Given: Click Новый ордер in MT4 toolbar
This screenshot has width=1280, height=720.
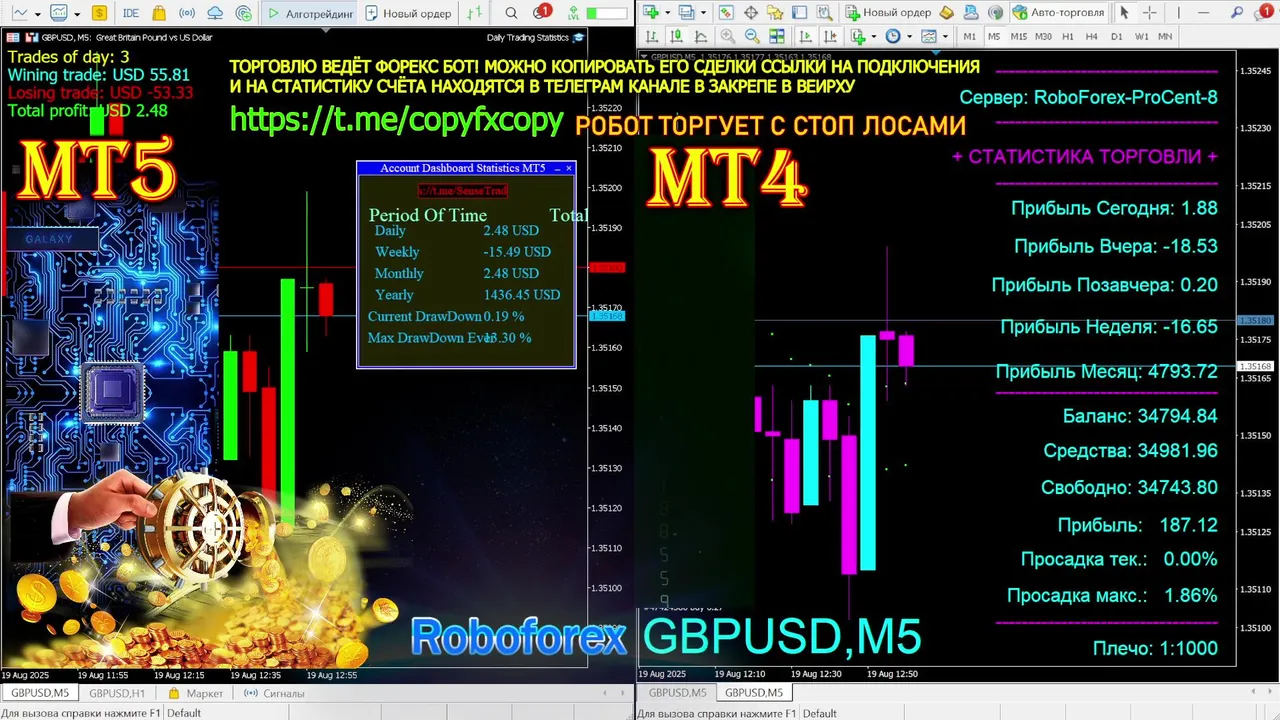Looking at the screenshot, I should [889, 12].
